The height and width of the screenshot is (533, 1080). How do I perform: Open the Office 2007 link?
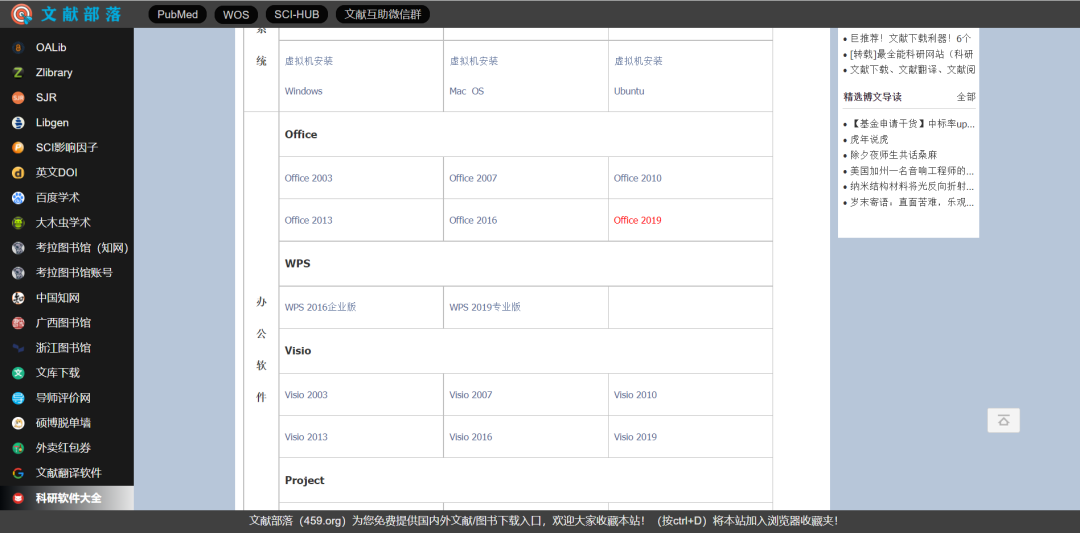pyautogui.click(x=473, y=178)
